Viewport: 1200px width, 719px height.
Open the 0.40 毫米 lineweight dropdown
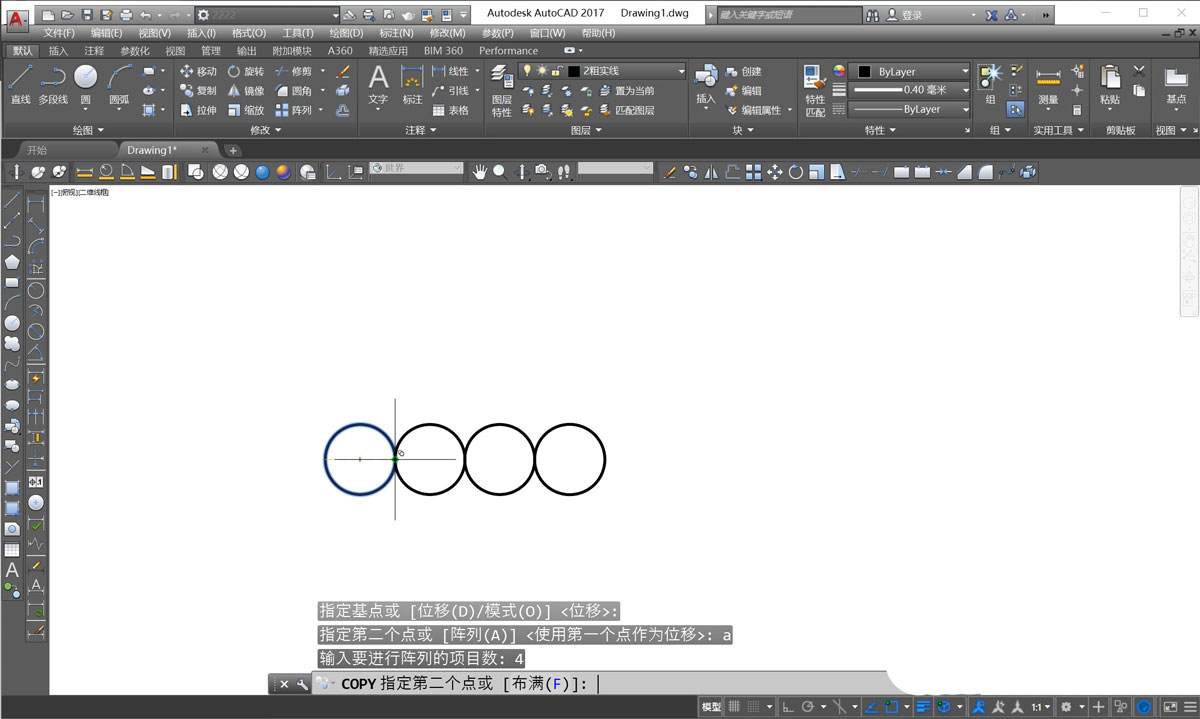point(909,90)
